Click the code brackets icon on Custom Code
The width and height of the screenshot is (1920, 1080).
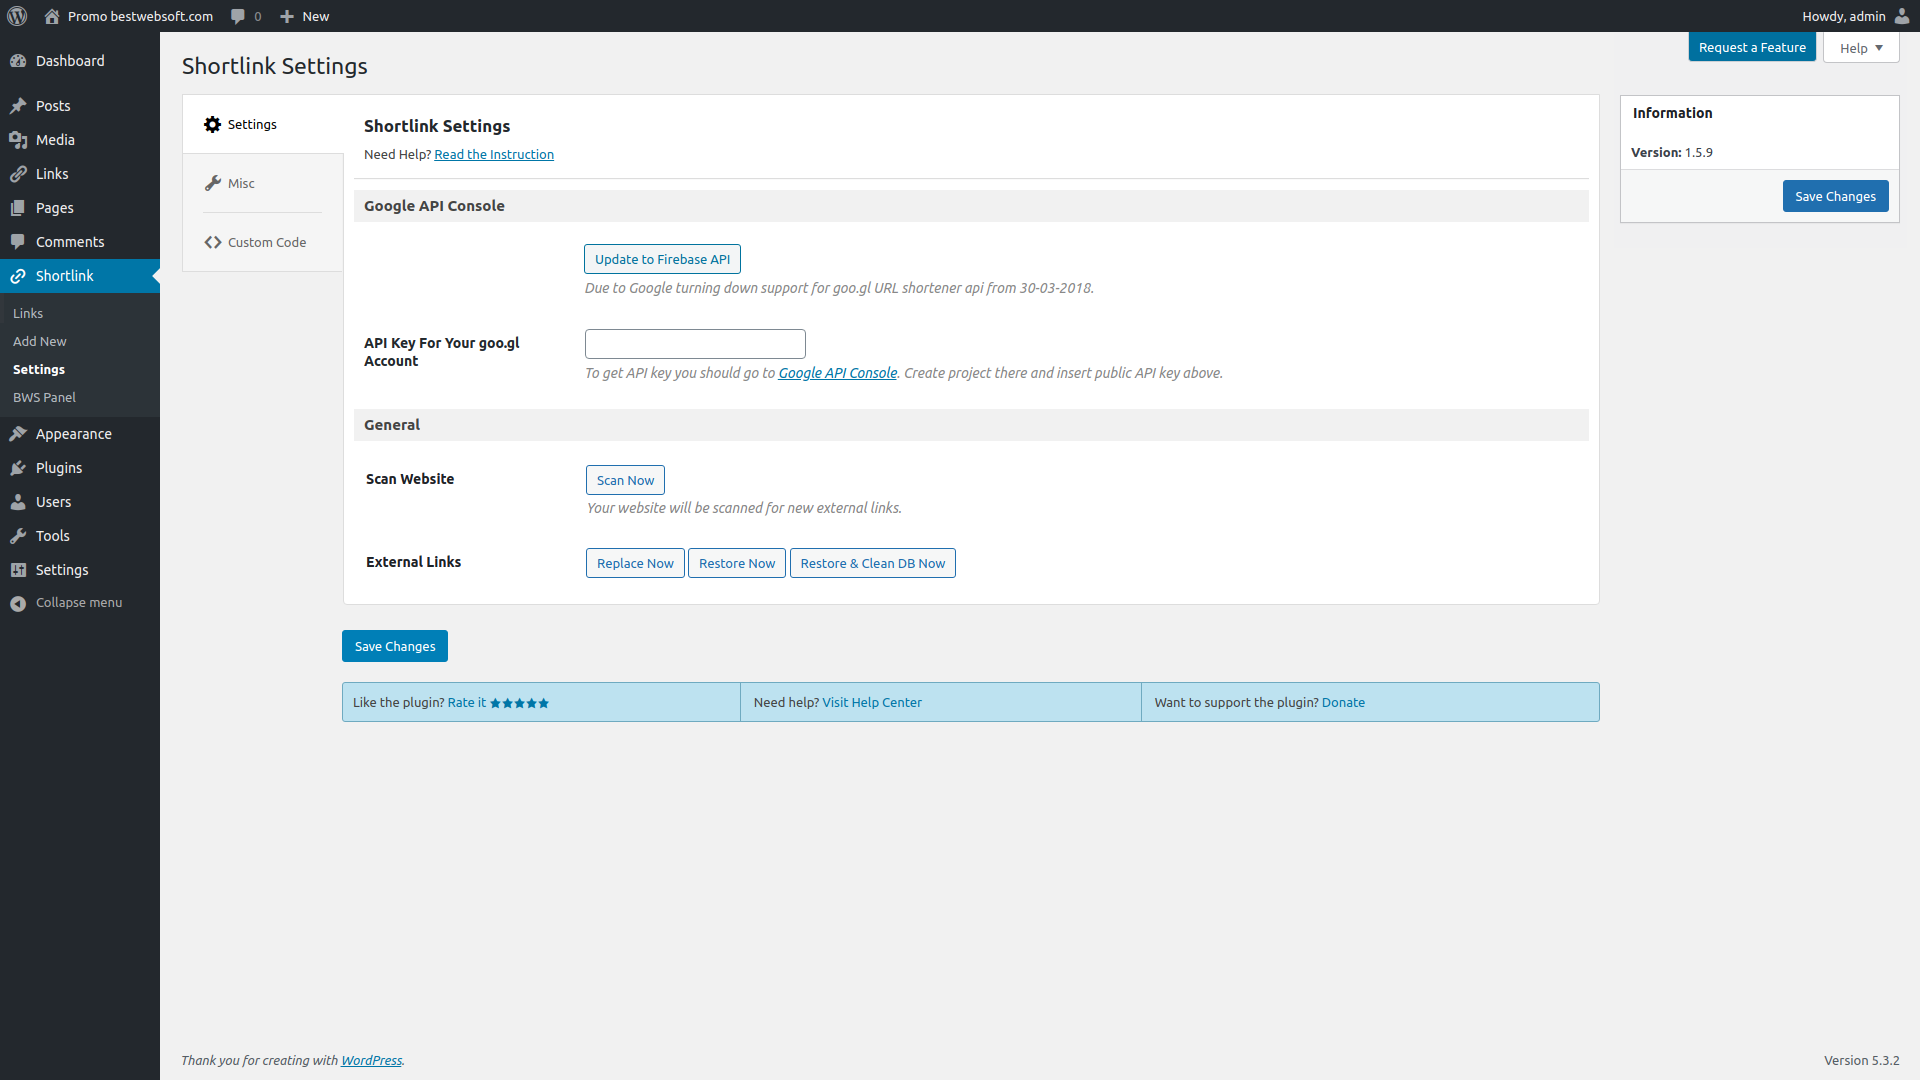(212, 242)
